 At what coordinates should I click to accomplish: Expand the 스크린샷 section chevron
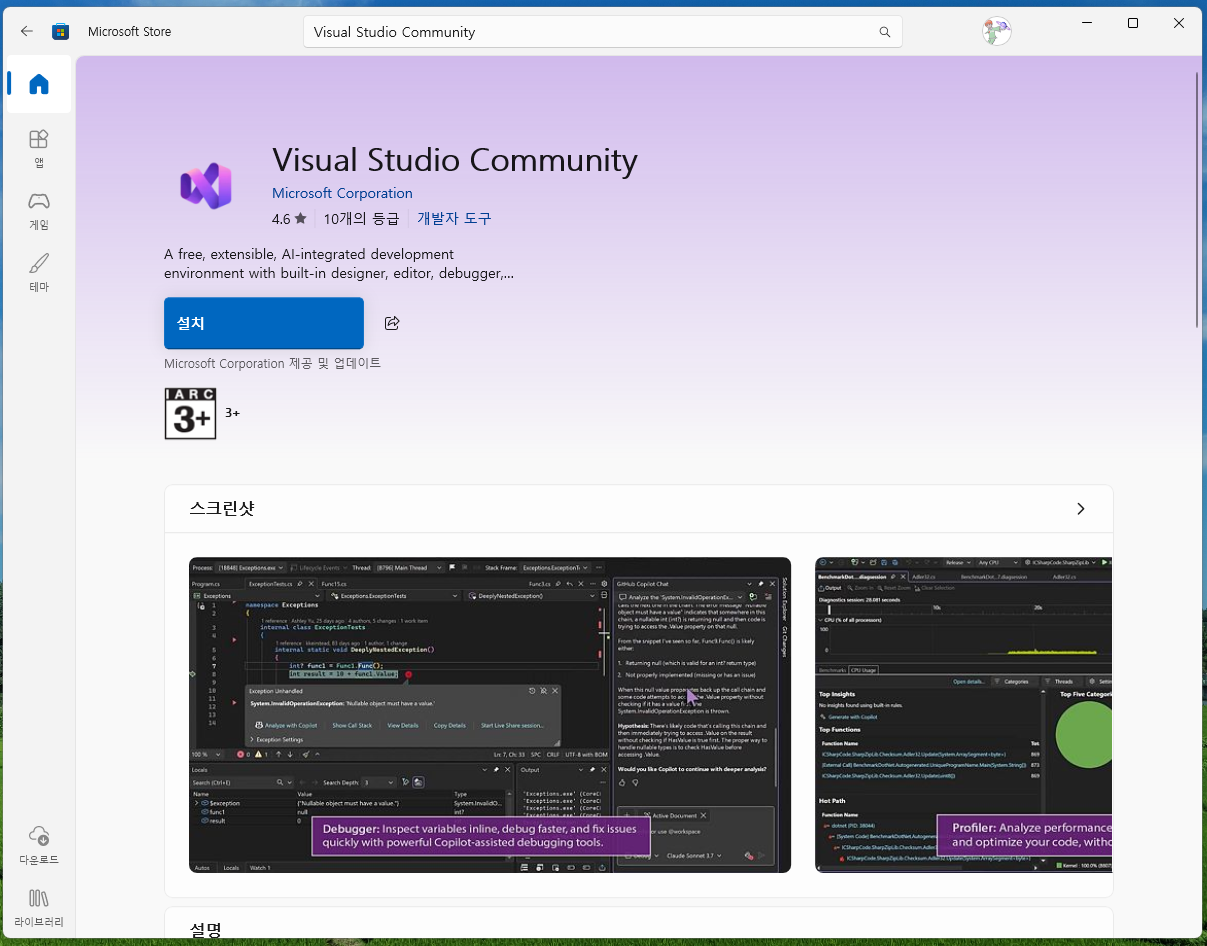pos(1080,509)
